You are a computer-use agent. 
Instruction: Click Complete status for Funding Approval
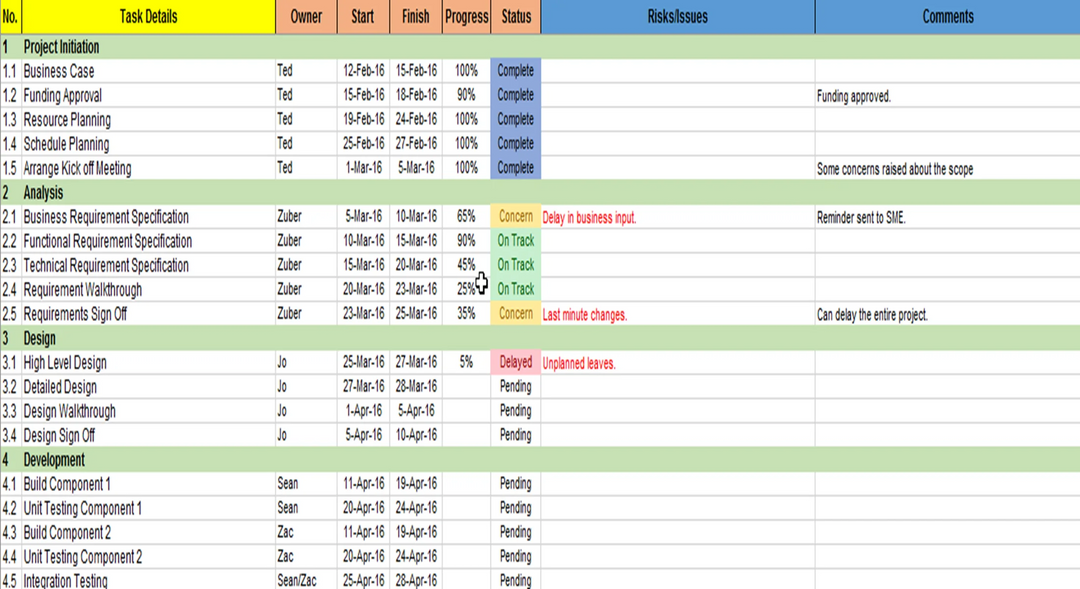tap(515, 96)
